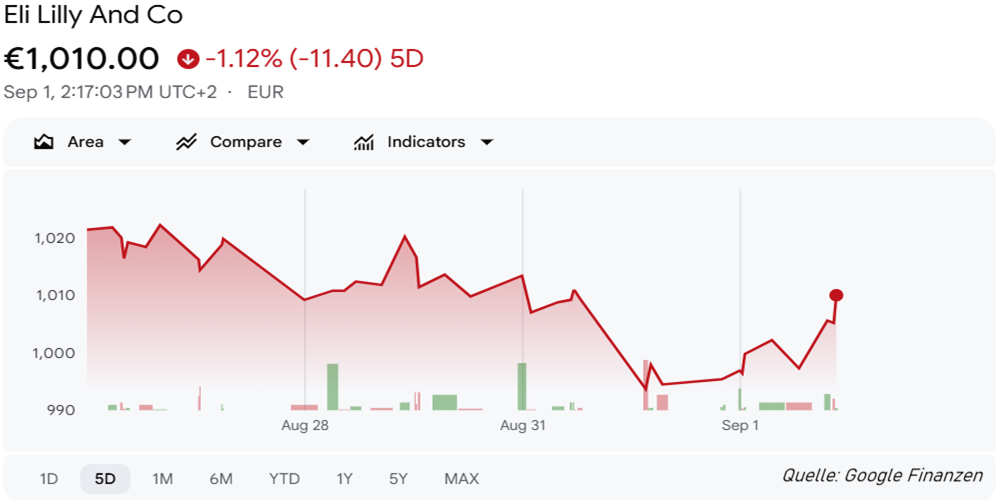Switch to the 1D time range
This screenshot has height=500, width=1000.
49,479
